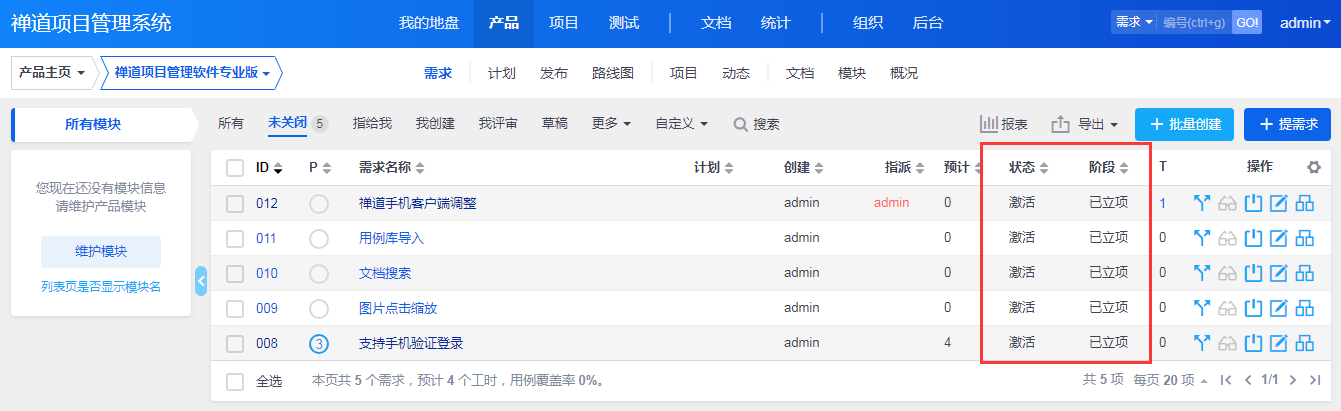Image resolution: width=1341 pixels, height=411 pixels.
Task: Open the 报表 report link
Action: [1003, 124]
